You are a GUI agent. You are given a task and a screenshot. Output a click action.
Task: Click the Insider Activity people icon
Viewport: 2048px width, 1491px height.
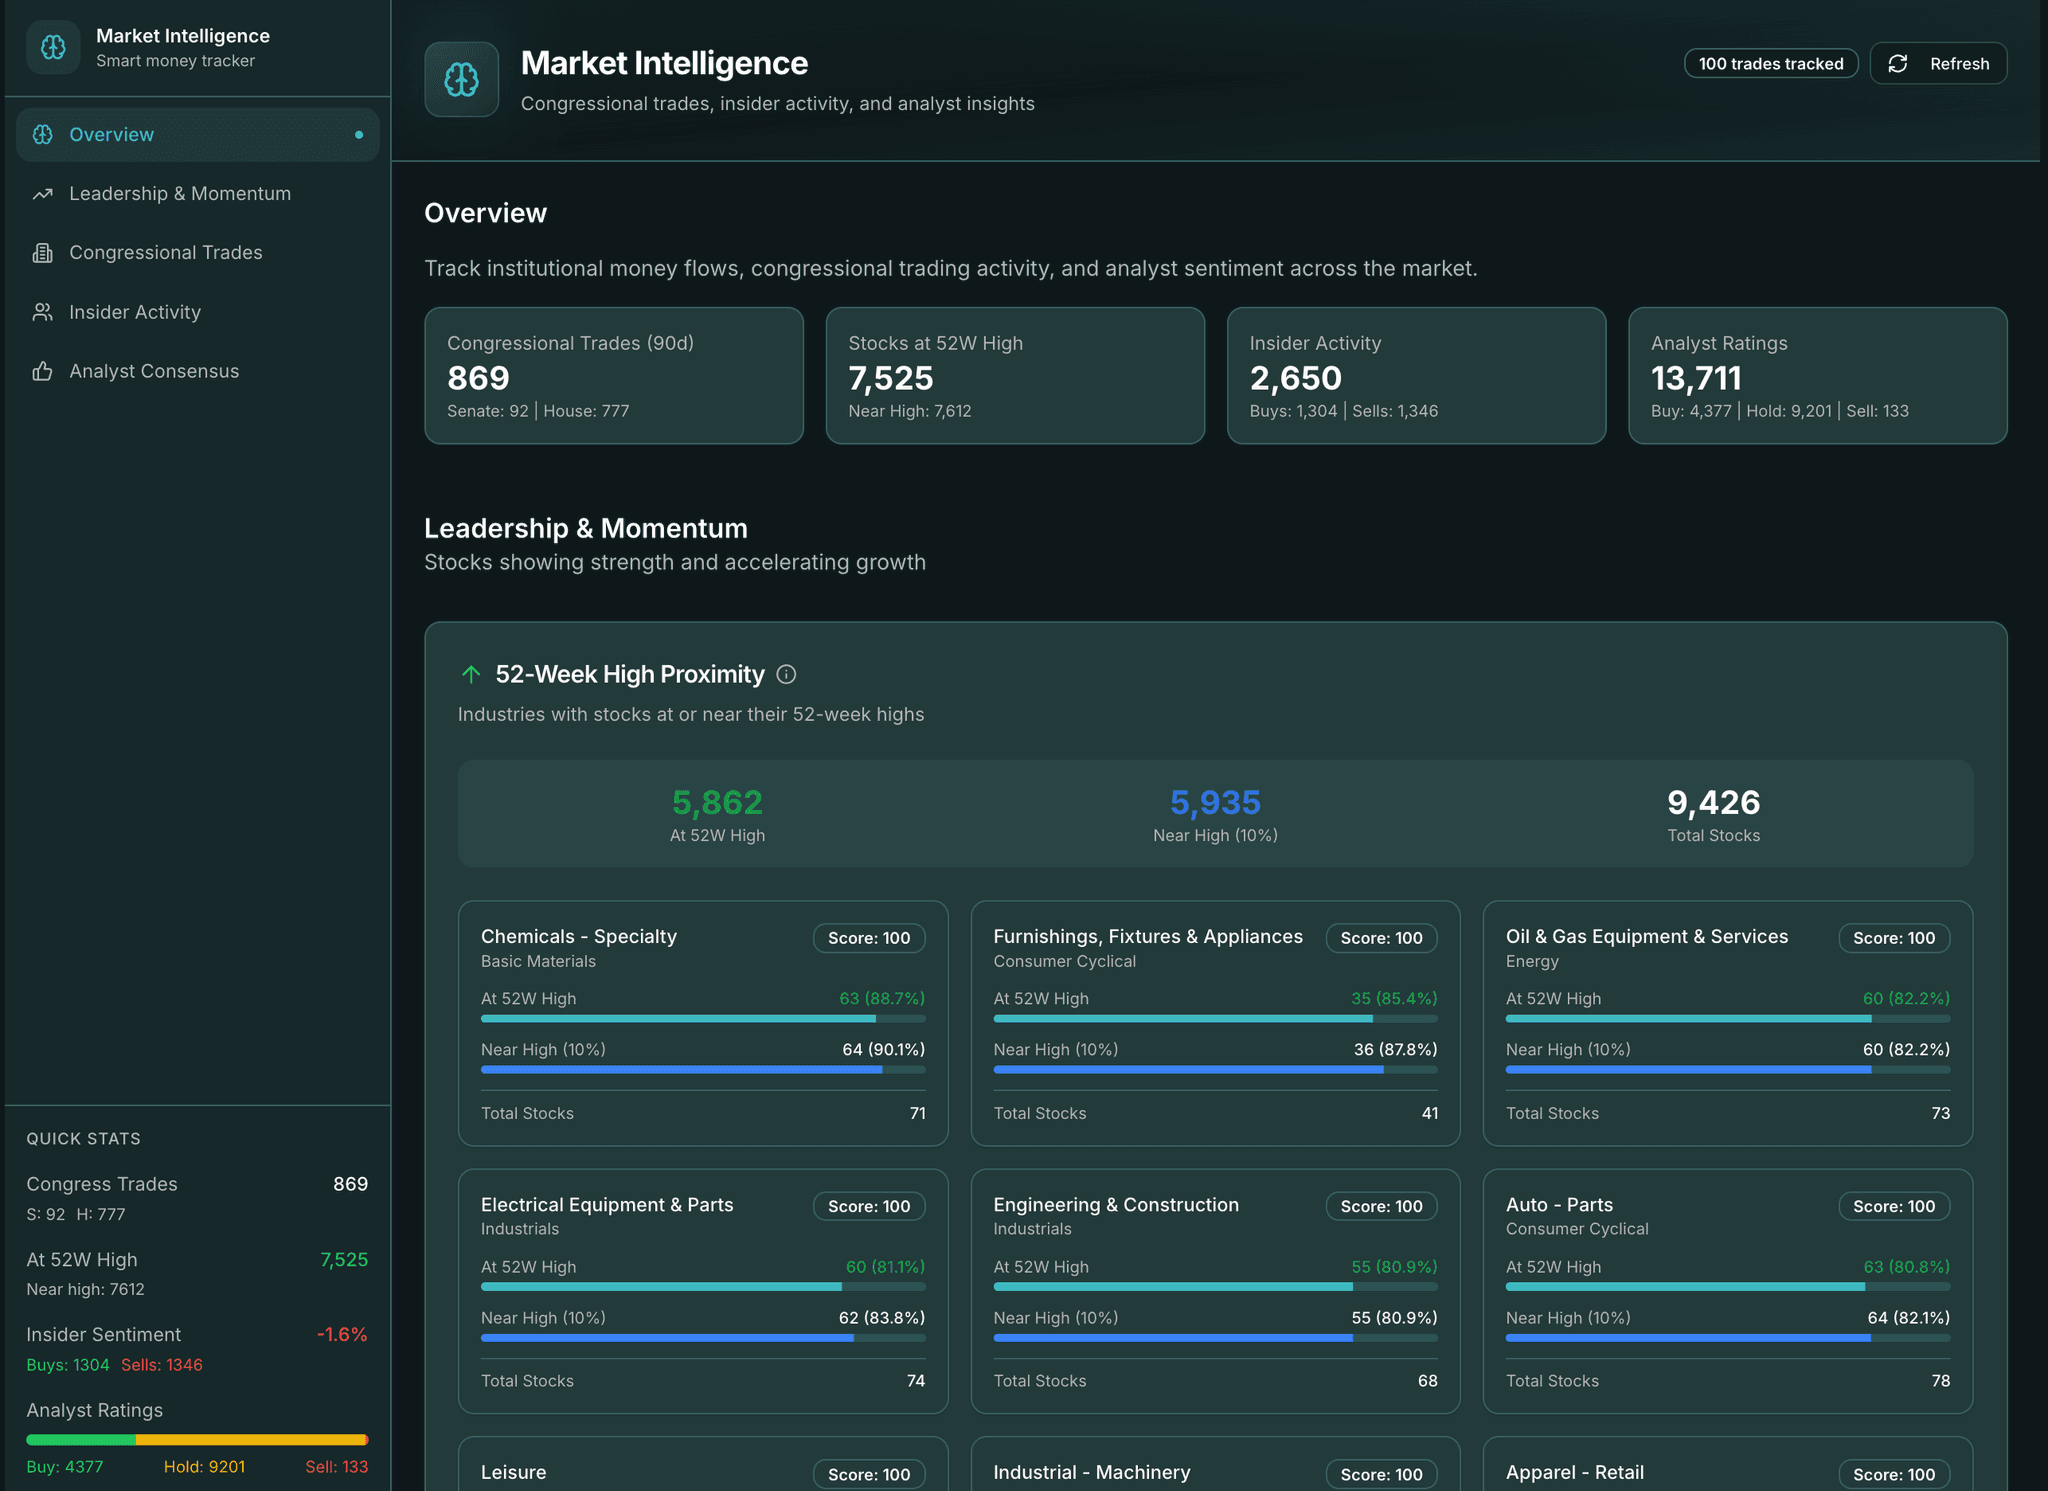tap(42, 312)
